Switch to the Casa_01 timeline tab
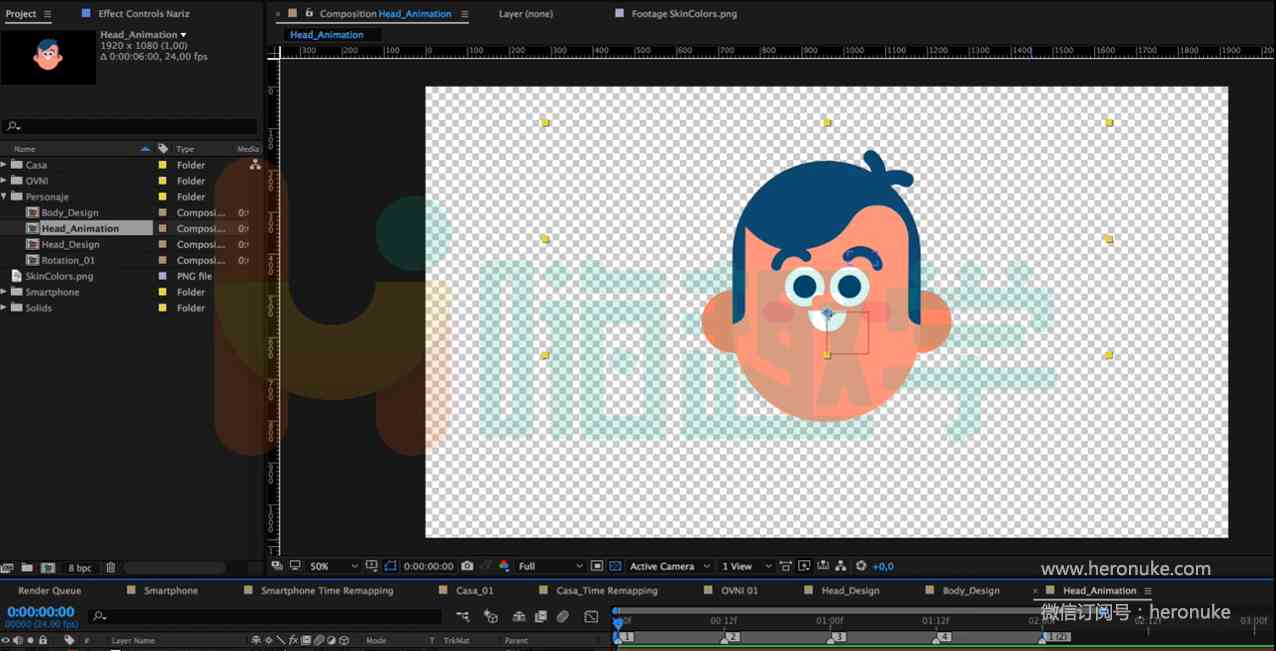 coord(475,591)
